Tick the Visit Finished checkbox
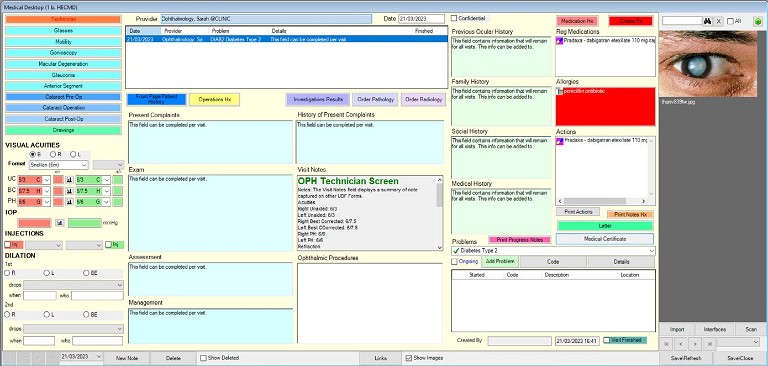Image resolution: width=768 pixels, height=366 pixels. click(x=606, y=340)
